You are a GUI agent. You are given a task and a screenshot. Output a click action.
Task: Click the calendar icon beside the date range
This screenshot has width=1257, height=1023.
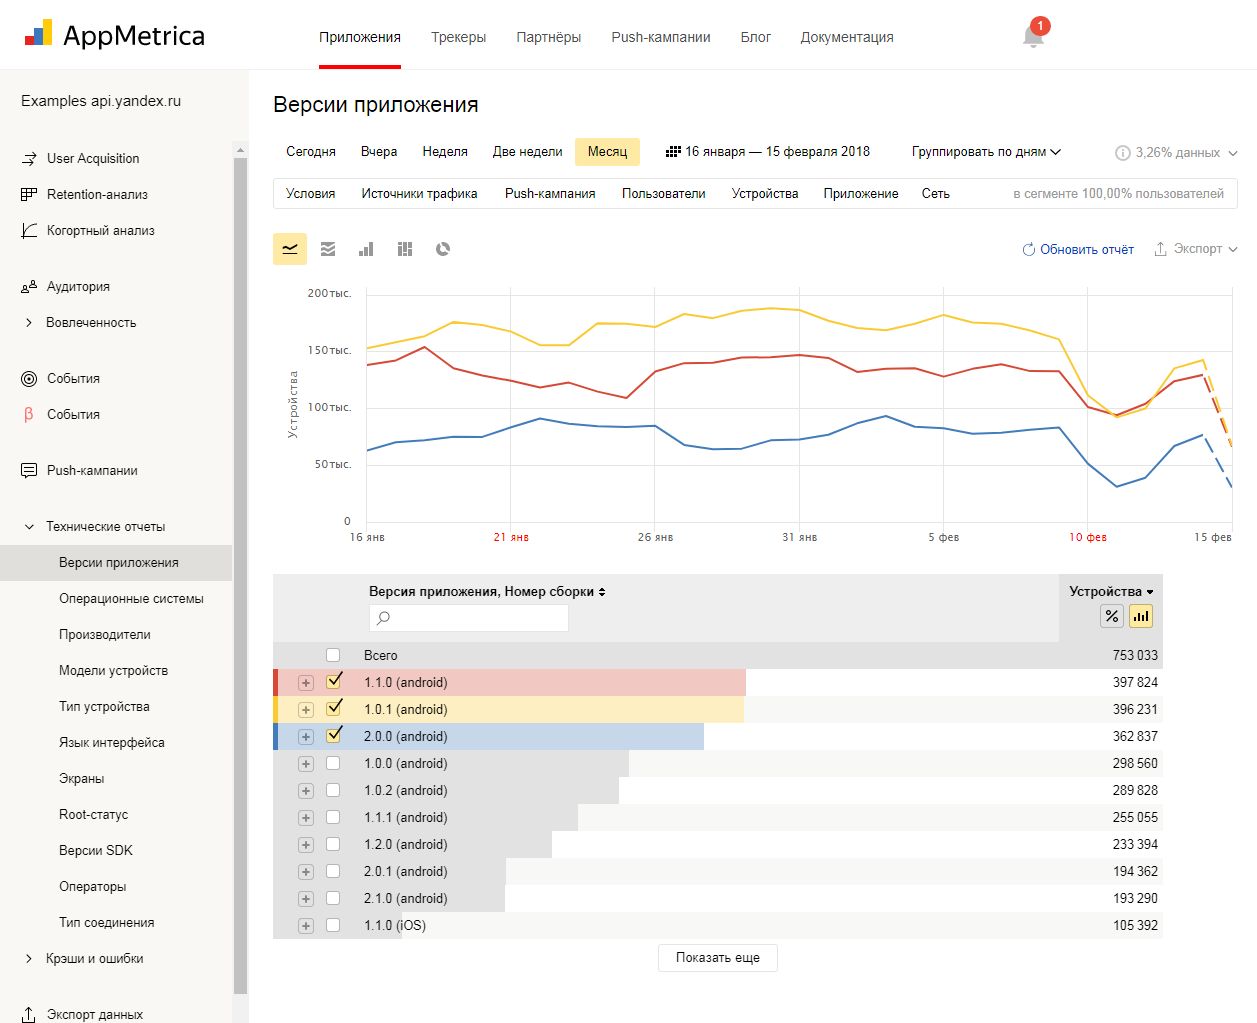(x=673, y=152)
